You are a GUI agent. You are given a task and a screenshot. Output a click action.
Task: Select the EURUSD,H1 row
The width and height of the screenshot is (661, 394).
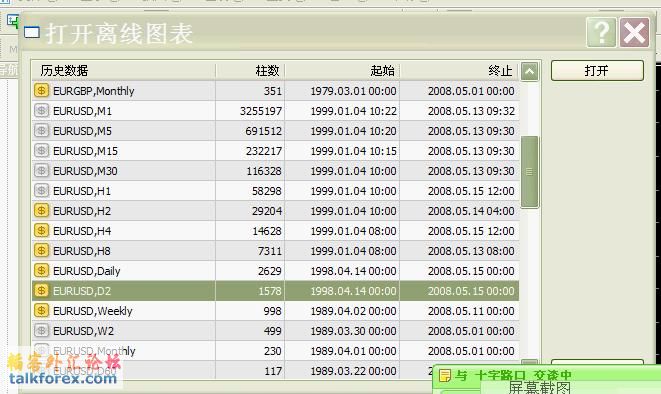point(276,191)
